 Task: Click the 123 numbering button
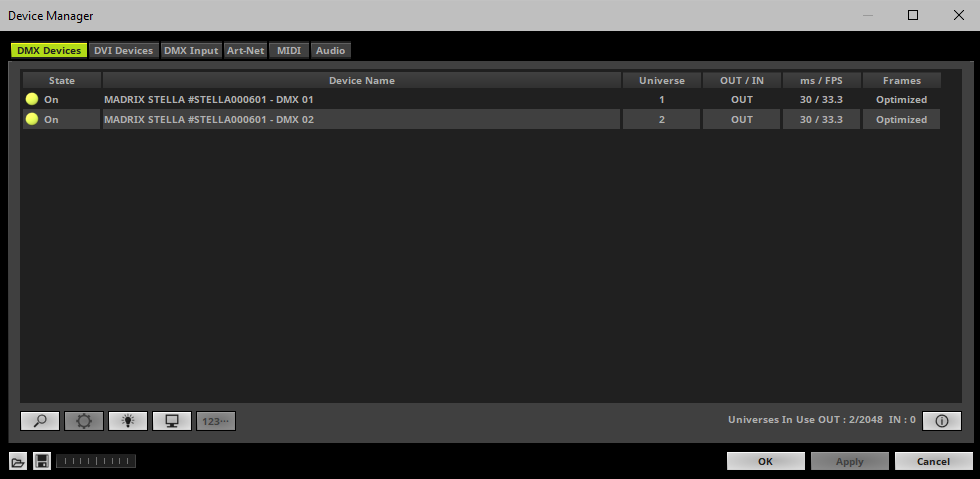tap(216, 421)
